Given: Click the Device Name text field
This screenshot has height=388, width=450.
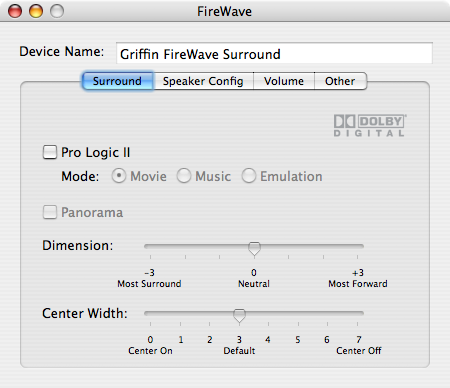Looking at the screenshot, I should coord(274,53).
